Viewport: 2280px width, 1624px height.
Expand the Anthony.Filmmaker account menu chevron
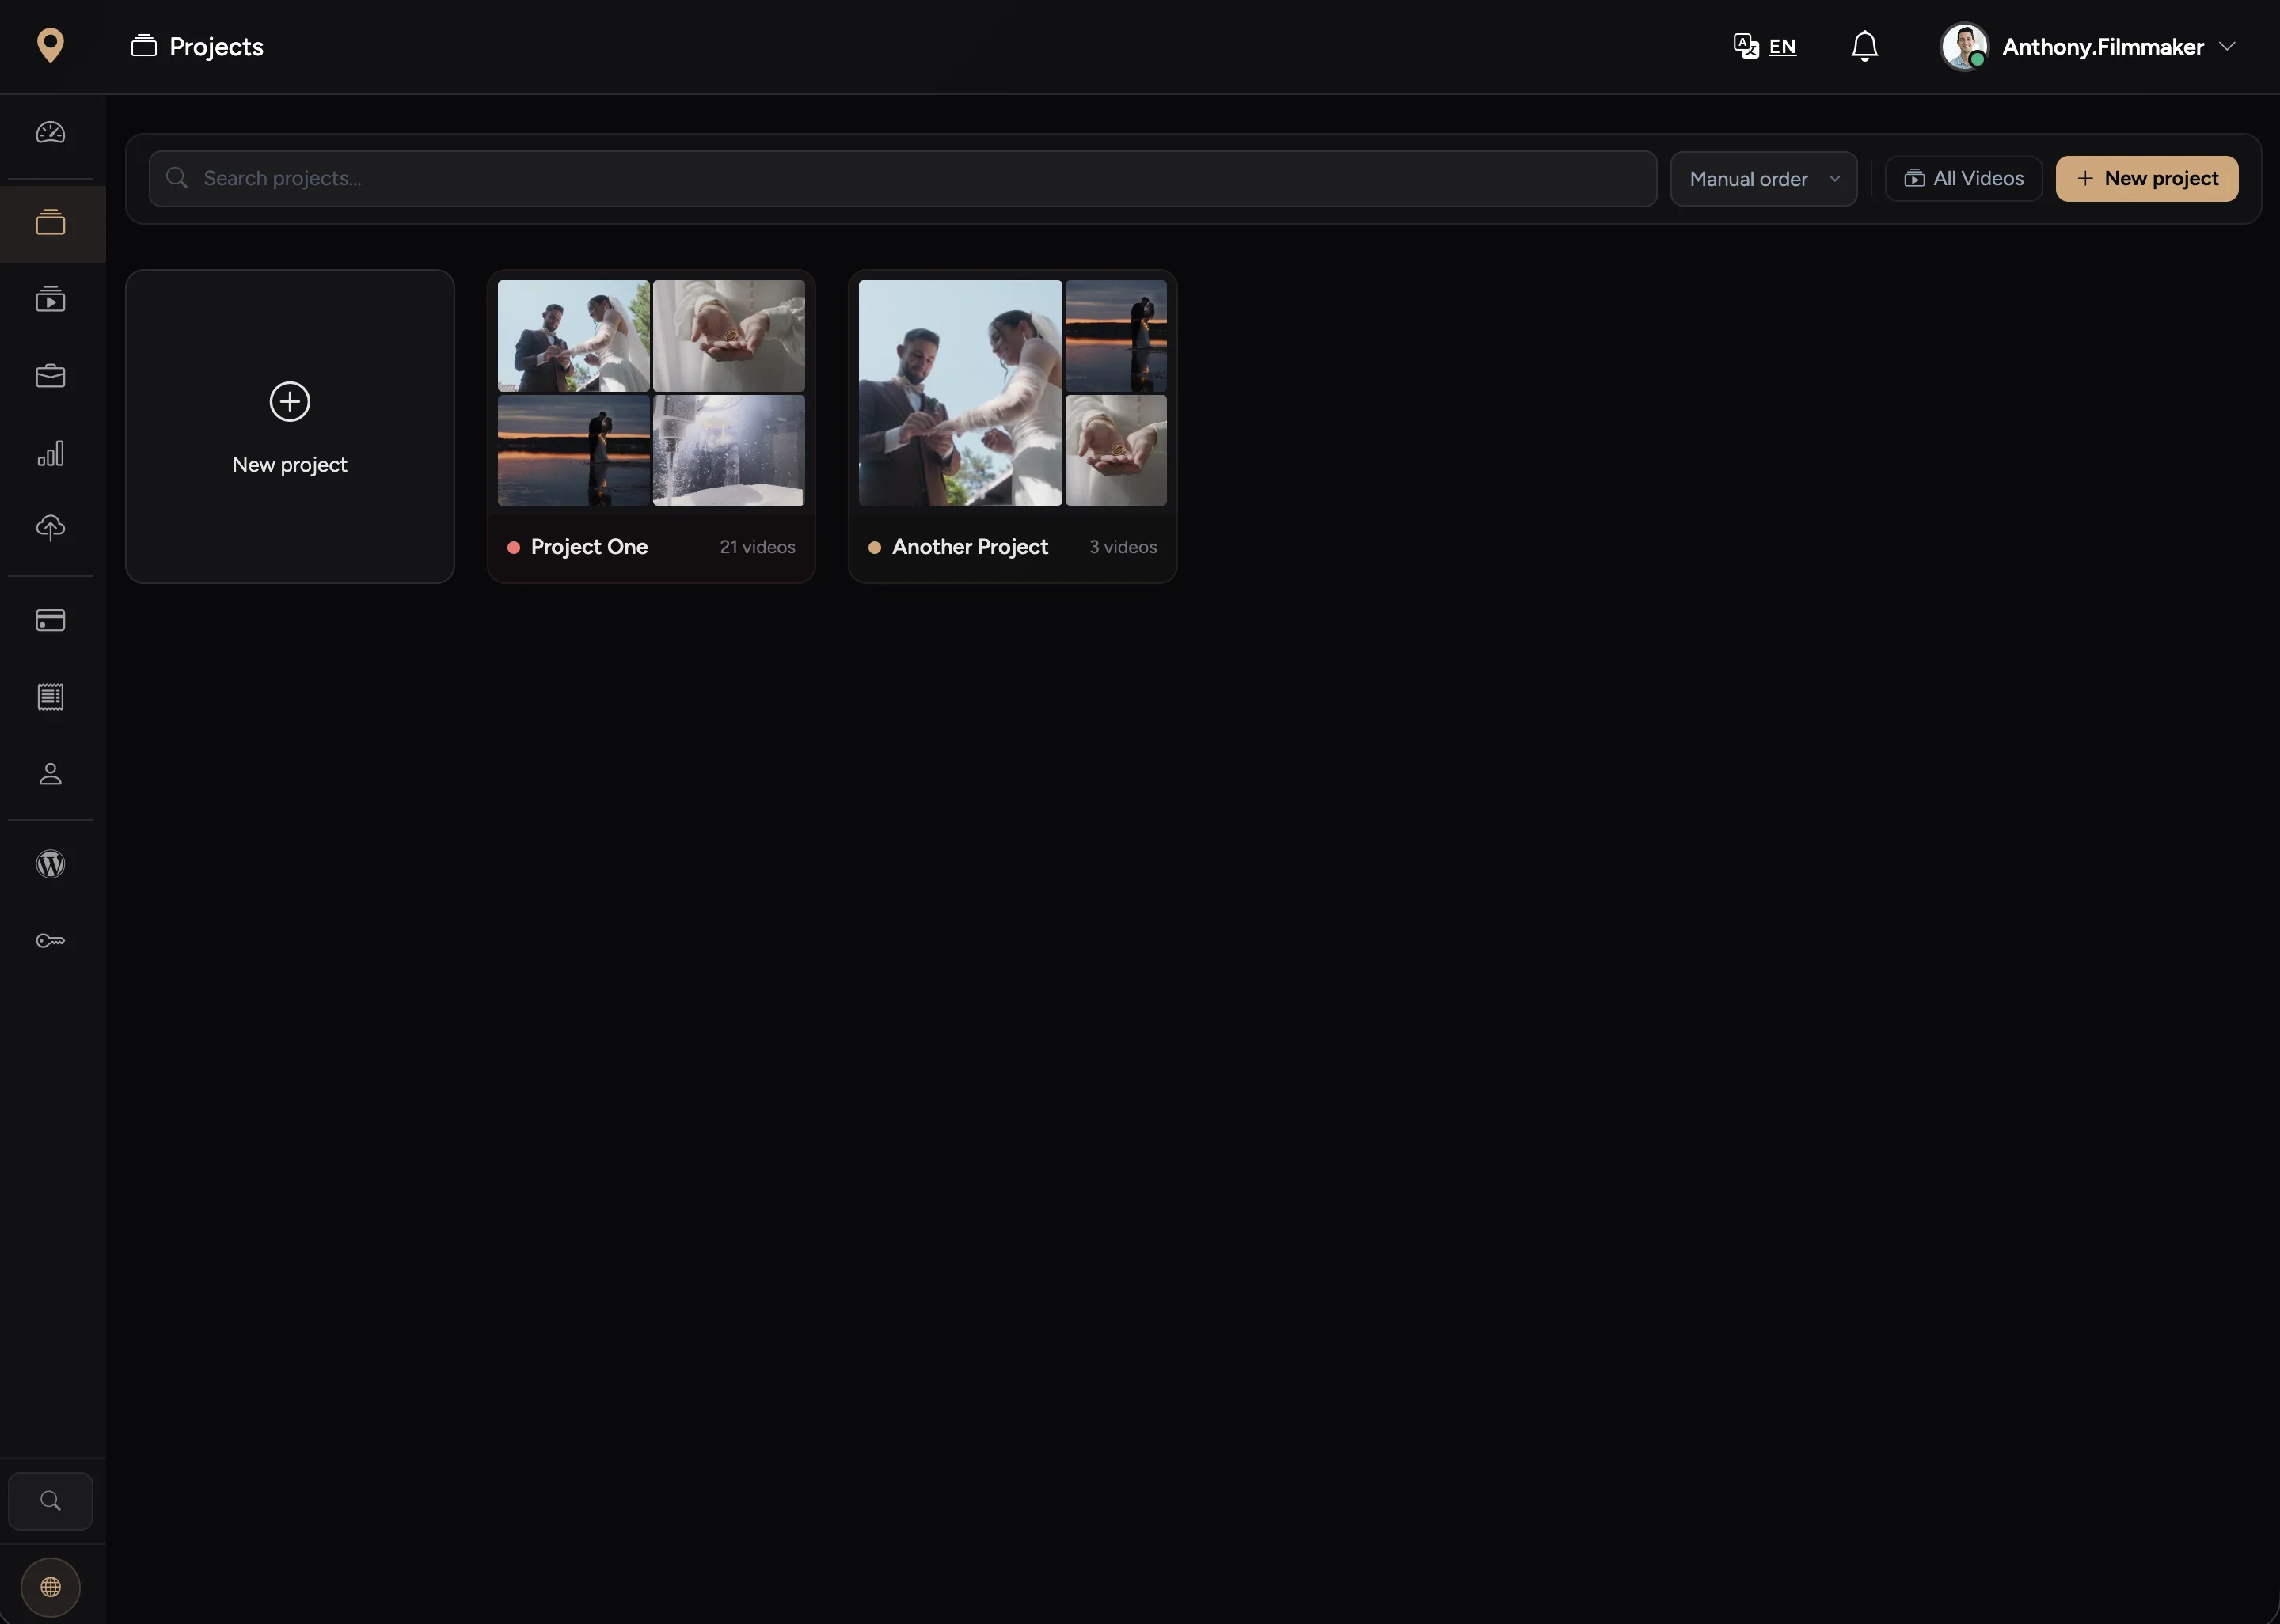pyautogui.click(x=2227, y=46)
